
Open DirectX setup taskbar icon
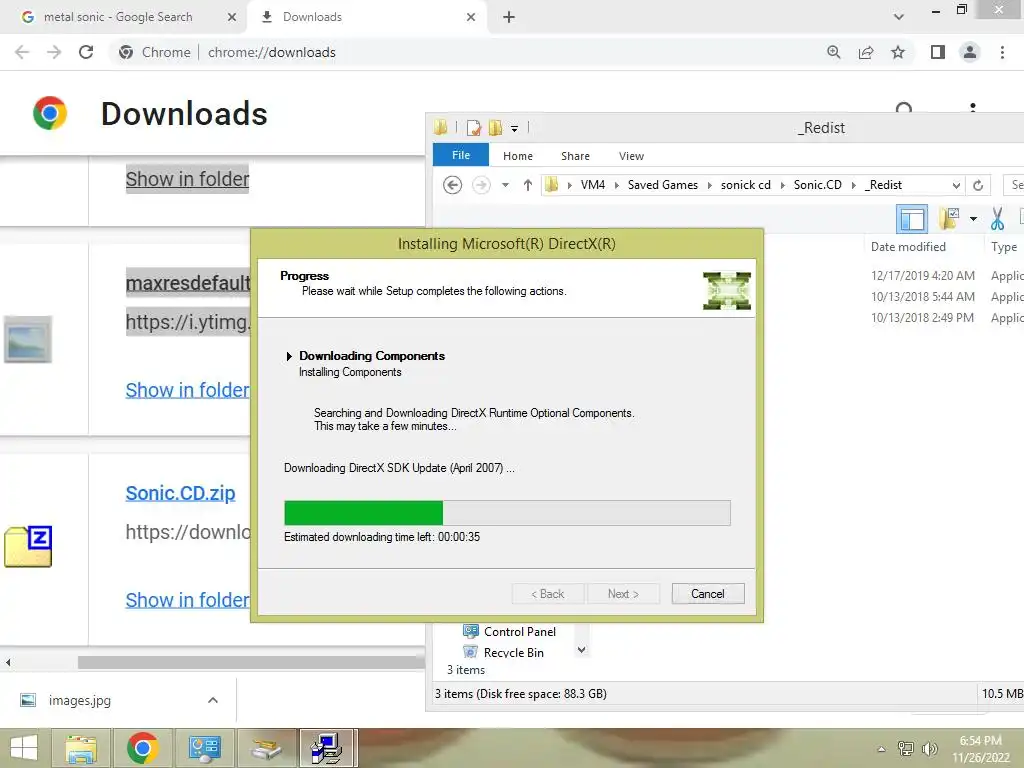tap(328, 748)
